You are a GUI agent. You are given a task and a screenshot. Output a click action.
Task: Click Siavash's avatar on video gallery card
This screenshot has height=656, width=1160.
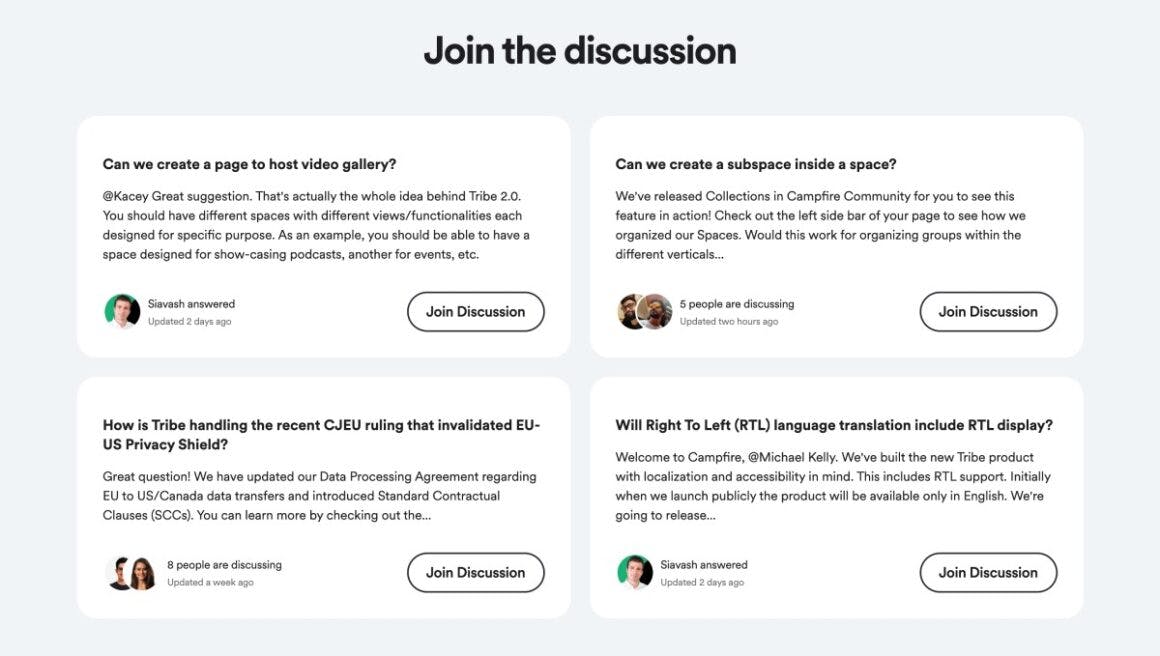click(122, 311)
